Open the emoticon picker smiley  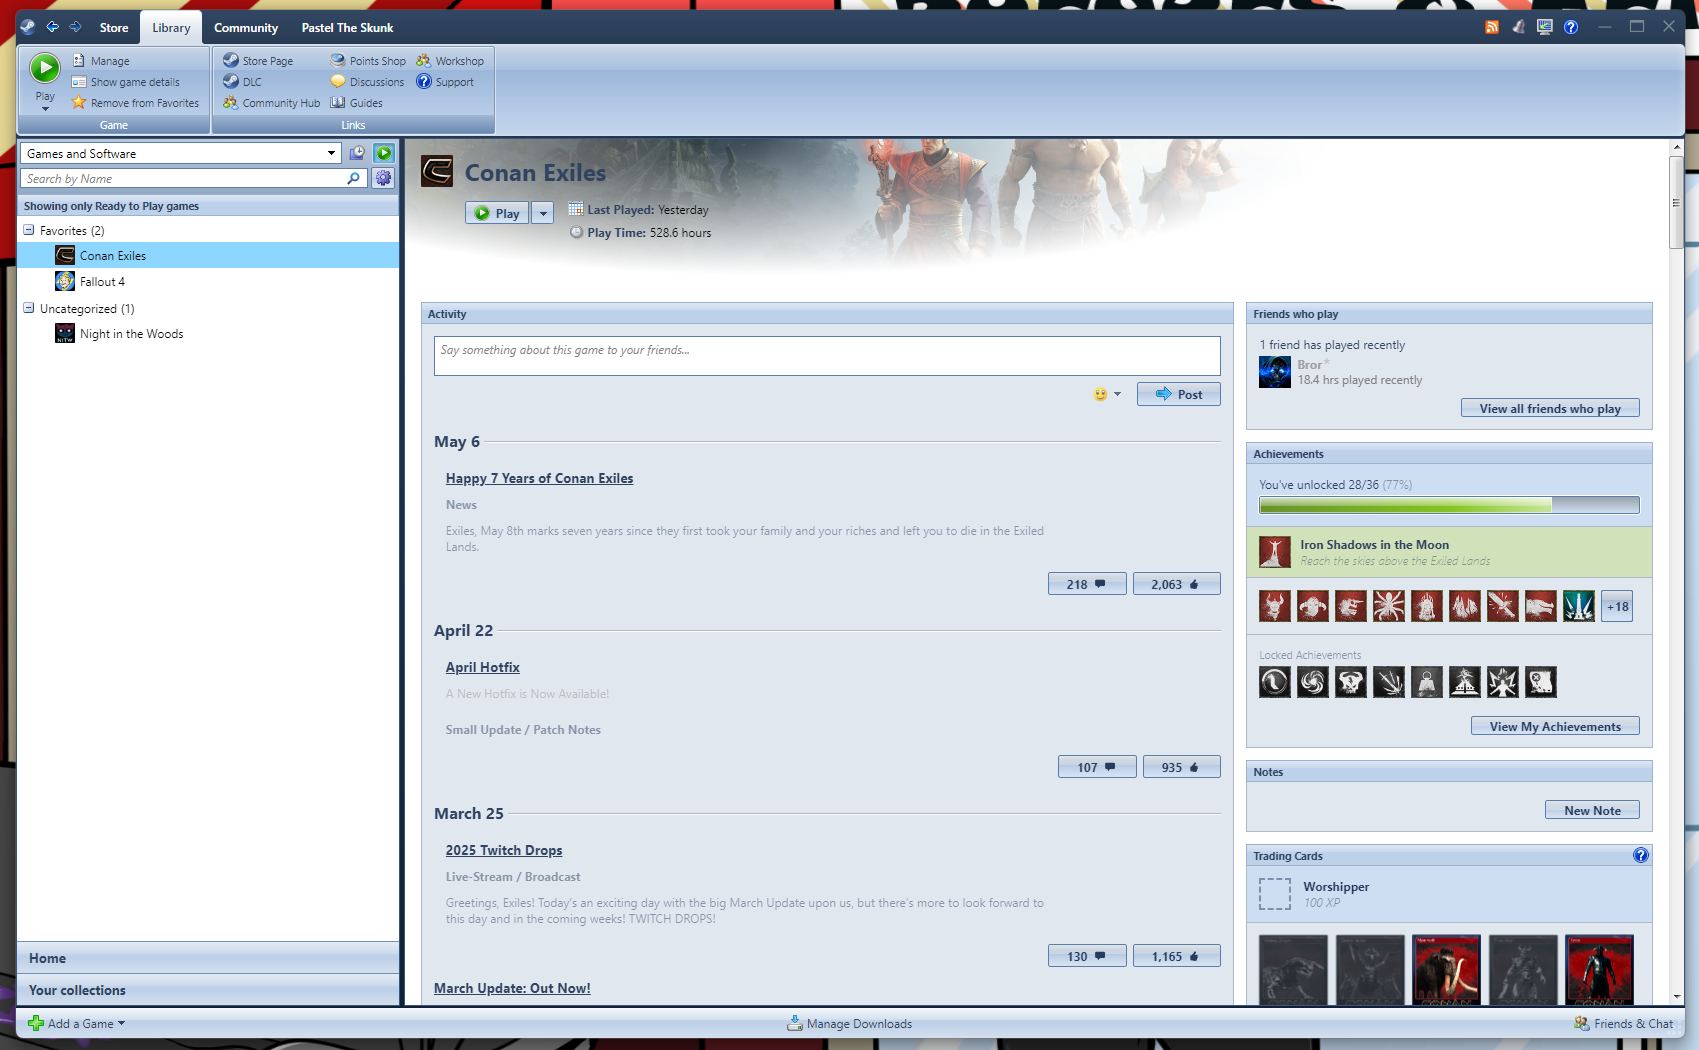[x=1100, y=394]
